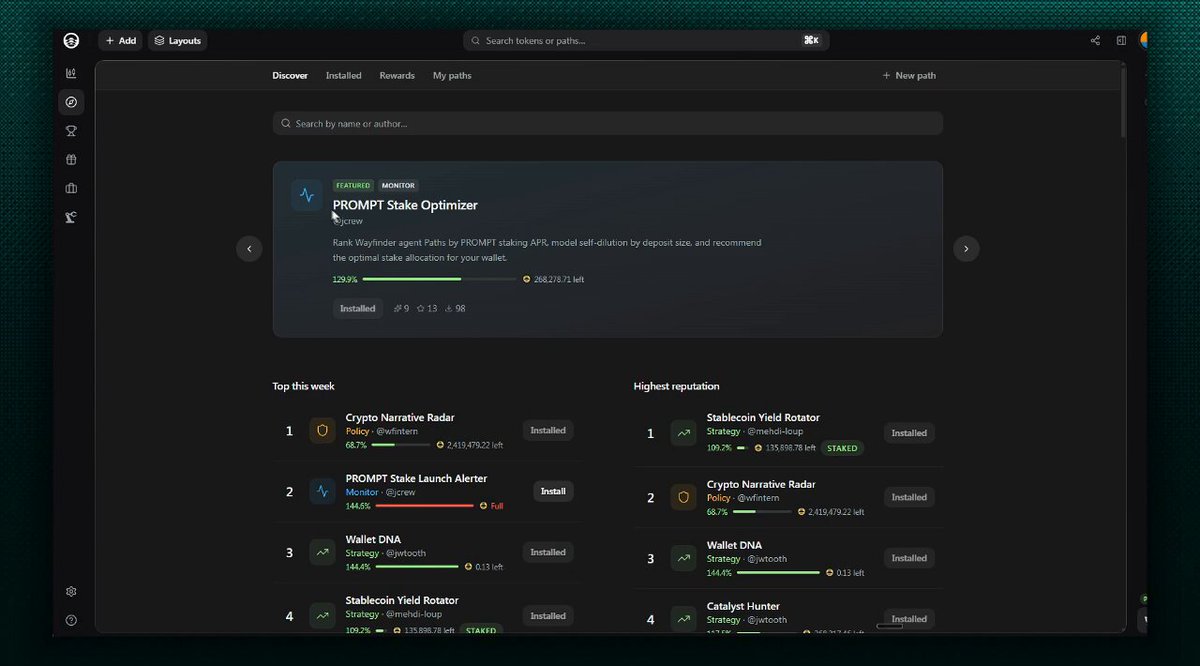Open @mehdi-loup author in Highest reputation list
Image resolution: width=1200 pixels, height=666 pixels.
coord(775,432)
